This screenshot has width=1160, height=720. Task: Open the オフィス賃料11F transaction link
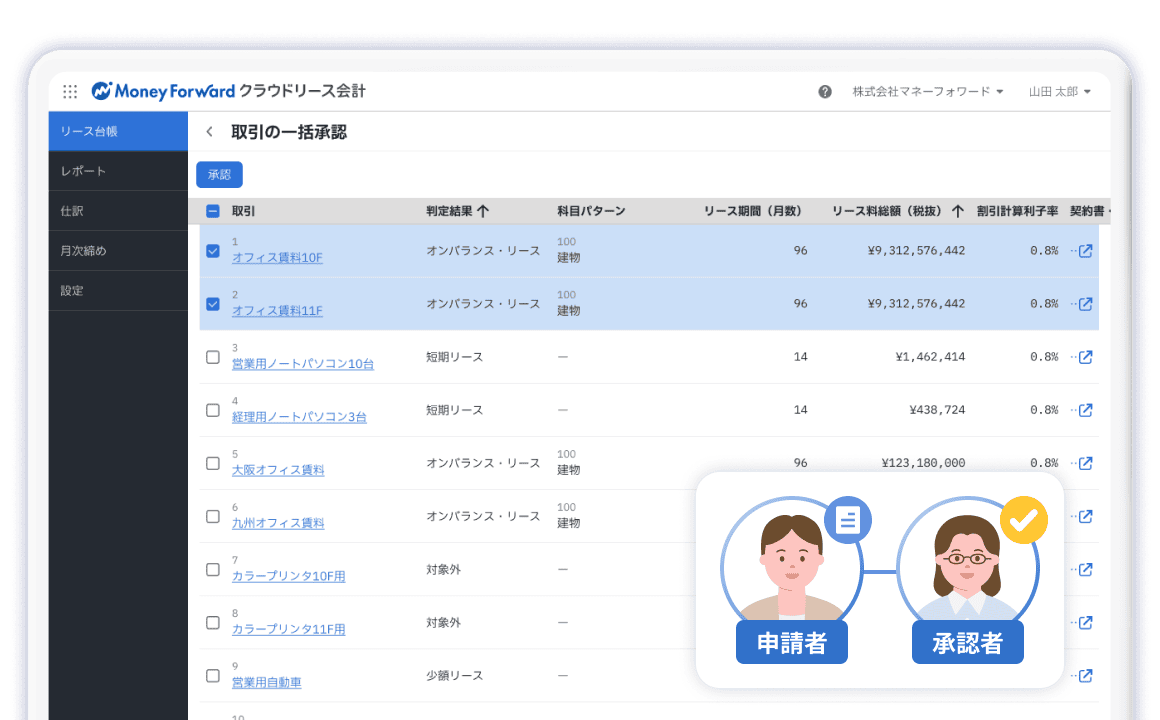tap(277, 311)
